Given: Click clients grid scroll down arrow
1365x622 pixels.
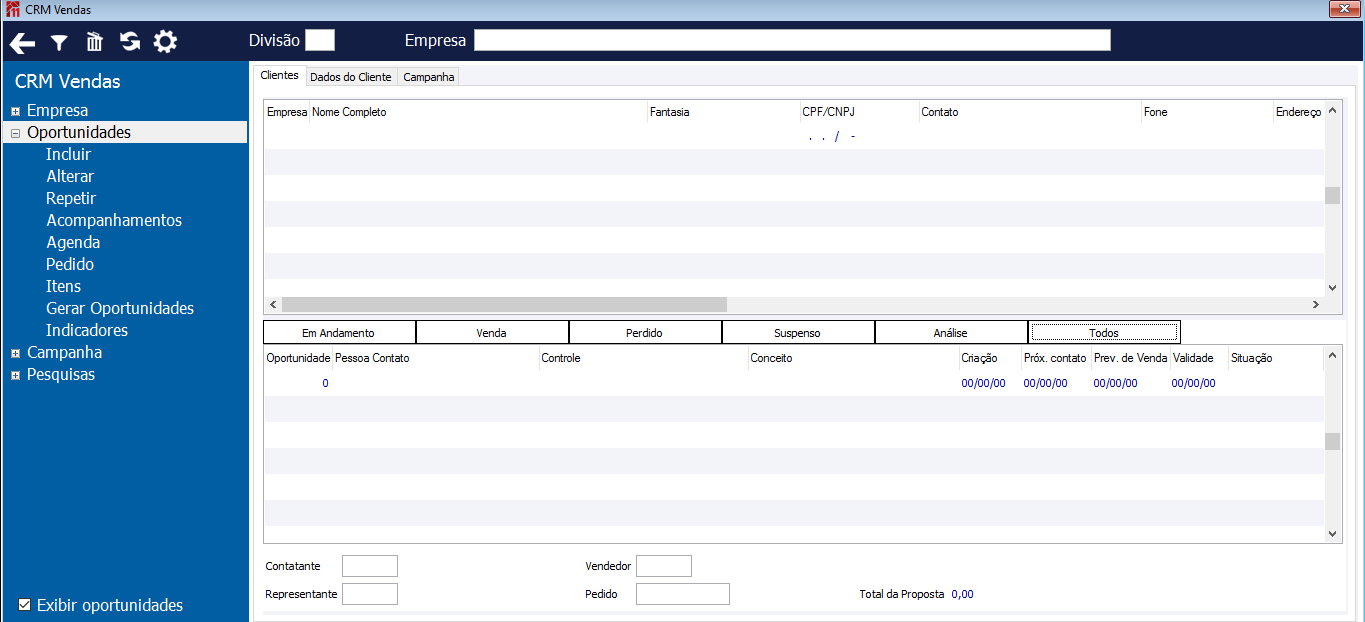Looking at the screenshot, I should pyautogui.click(x=1332, y=287).
